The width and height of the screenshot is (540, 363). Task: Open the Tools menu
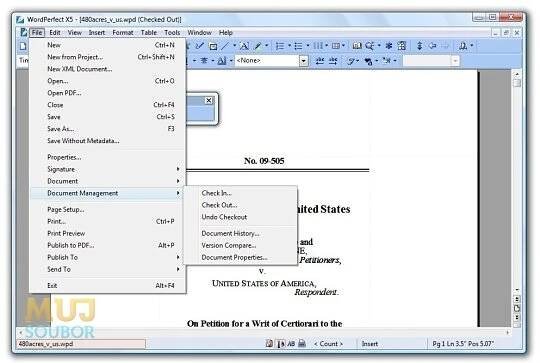172,33
